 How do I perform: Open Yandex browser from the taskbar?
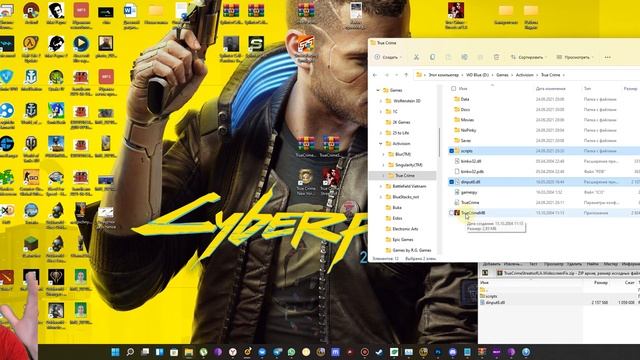[233, 352]
